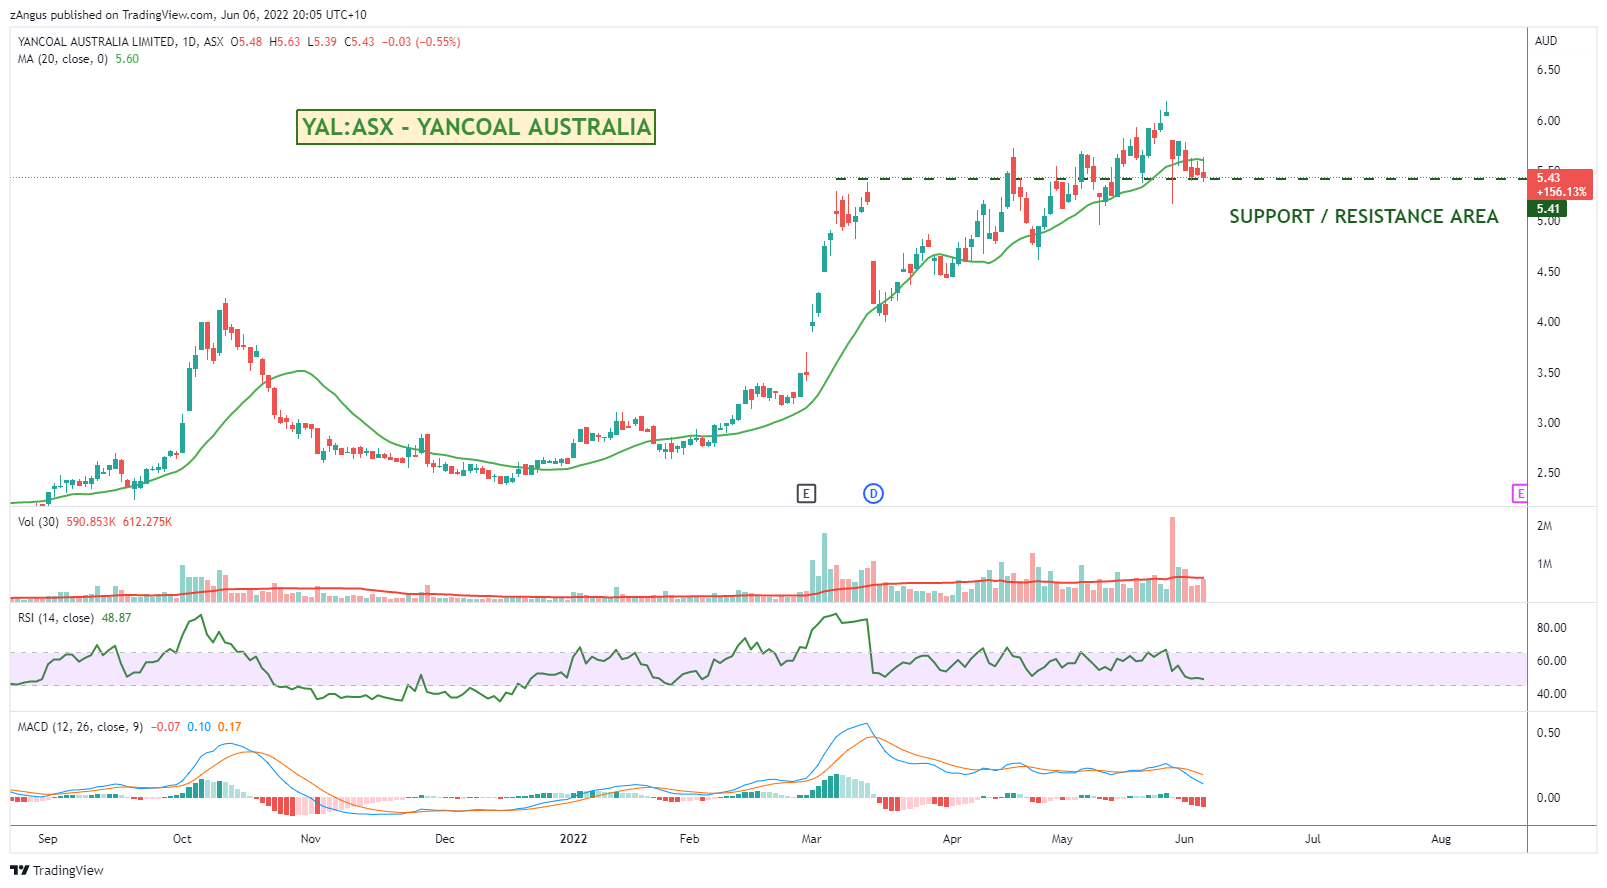Image resolution: width=1607 pixels, height=888 pixels.
Task: Click the 590.853K volume value
Action: coord(91,522)
